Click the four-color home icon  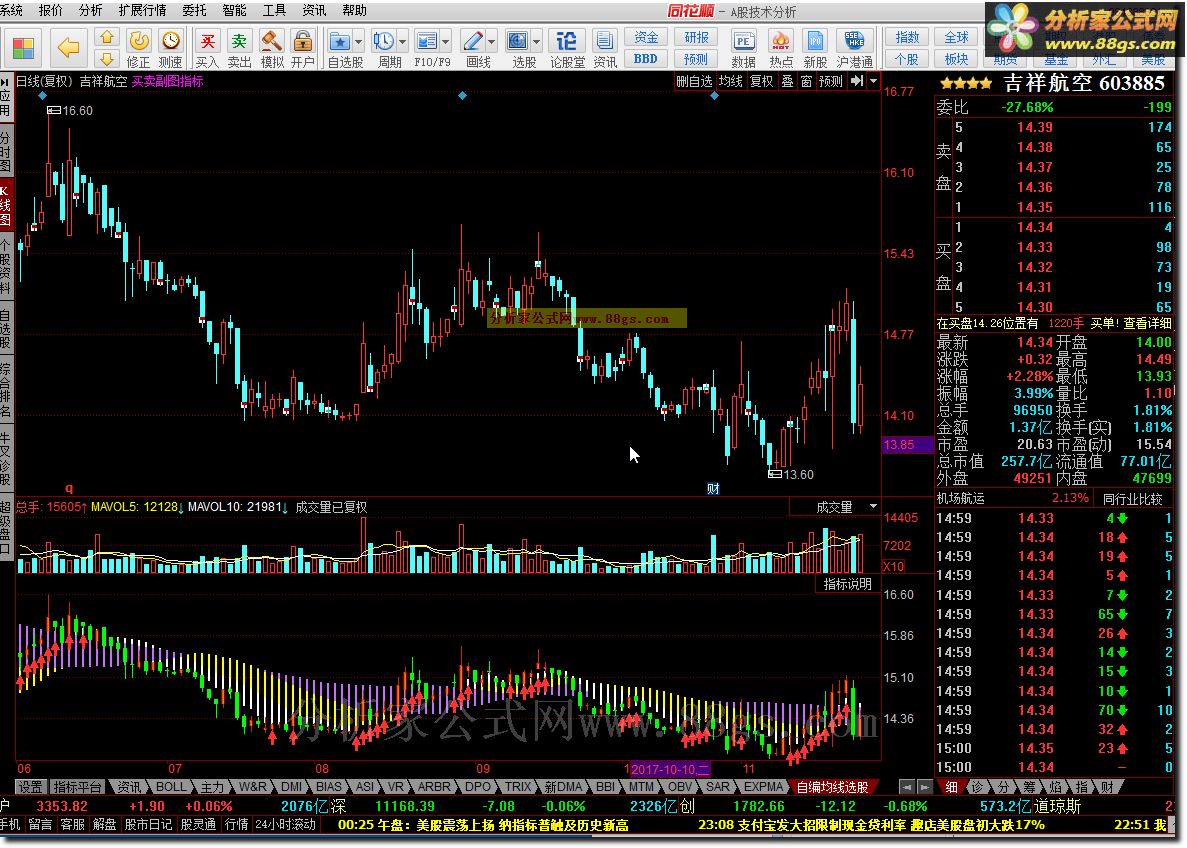pyautogui.click(x=23, y=48)
